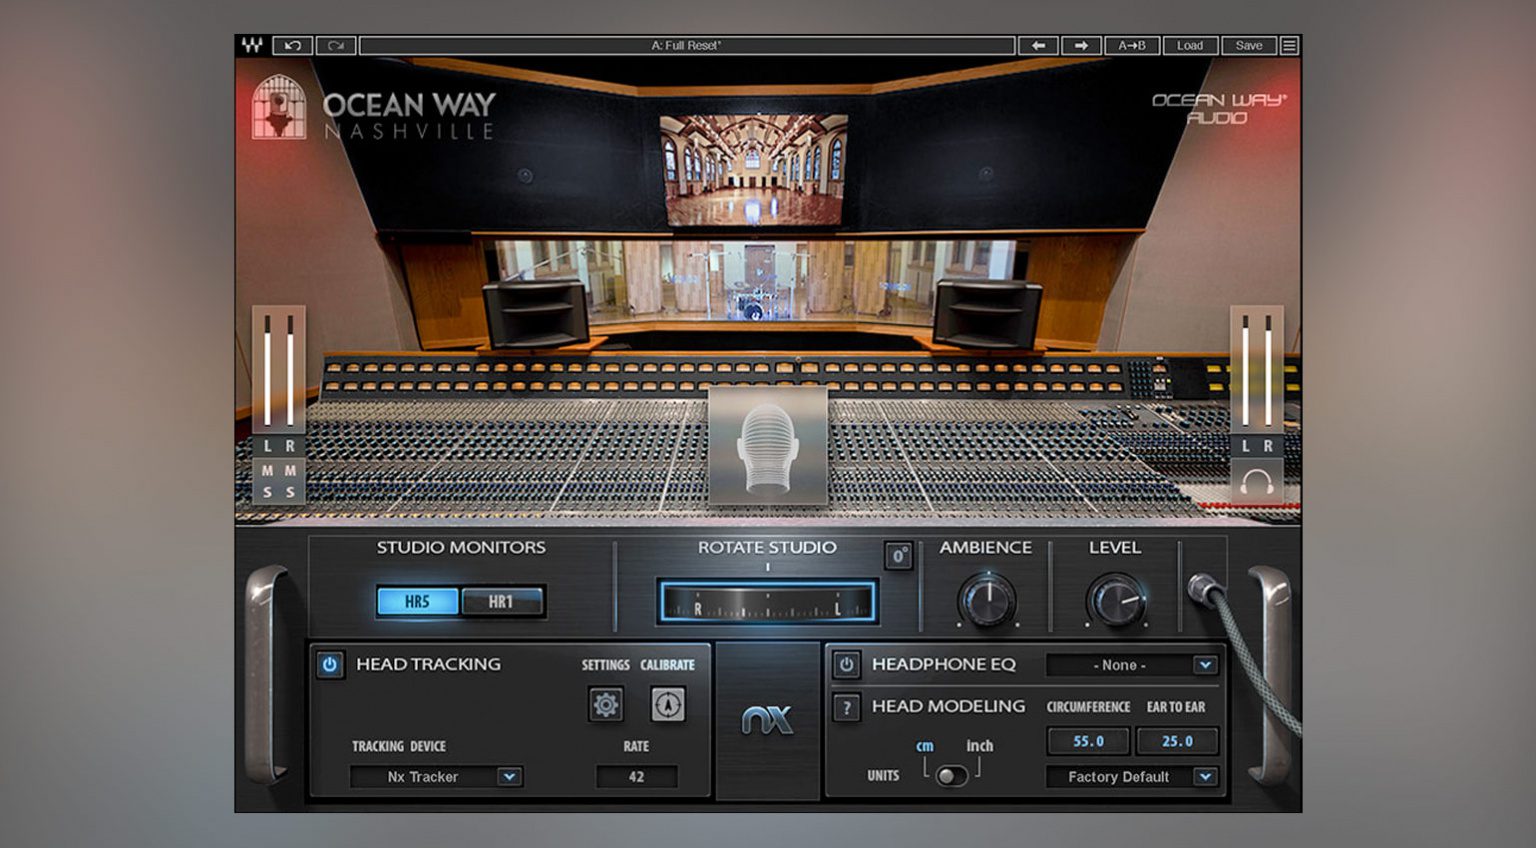This screenshot has height=848, width=1536.
Task: Solo the left channel meter
Action: [x=266, y=492]
